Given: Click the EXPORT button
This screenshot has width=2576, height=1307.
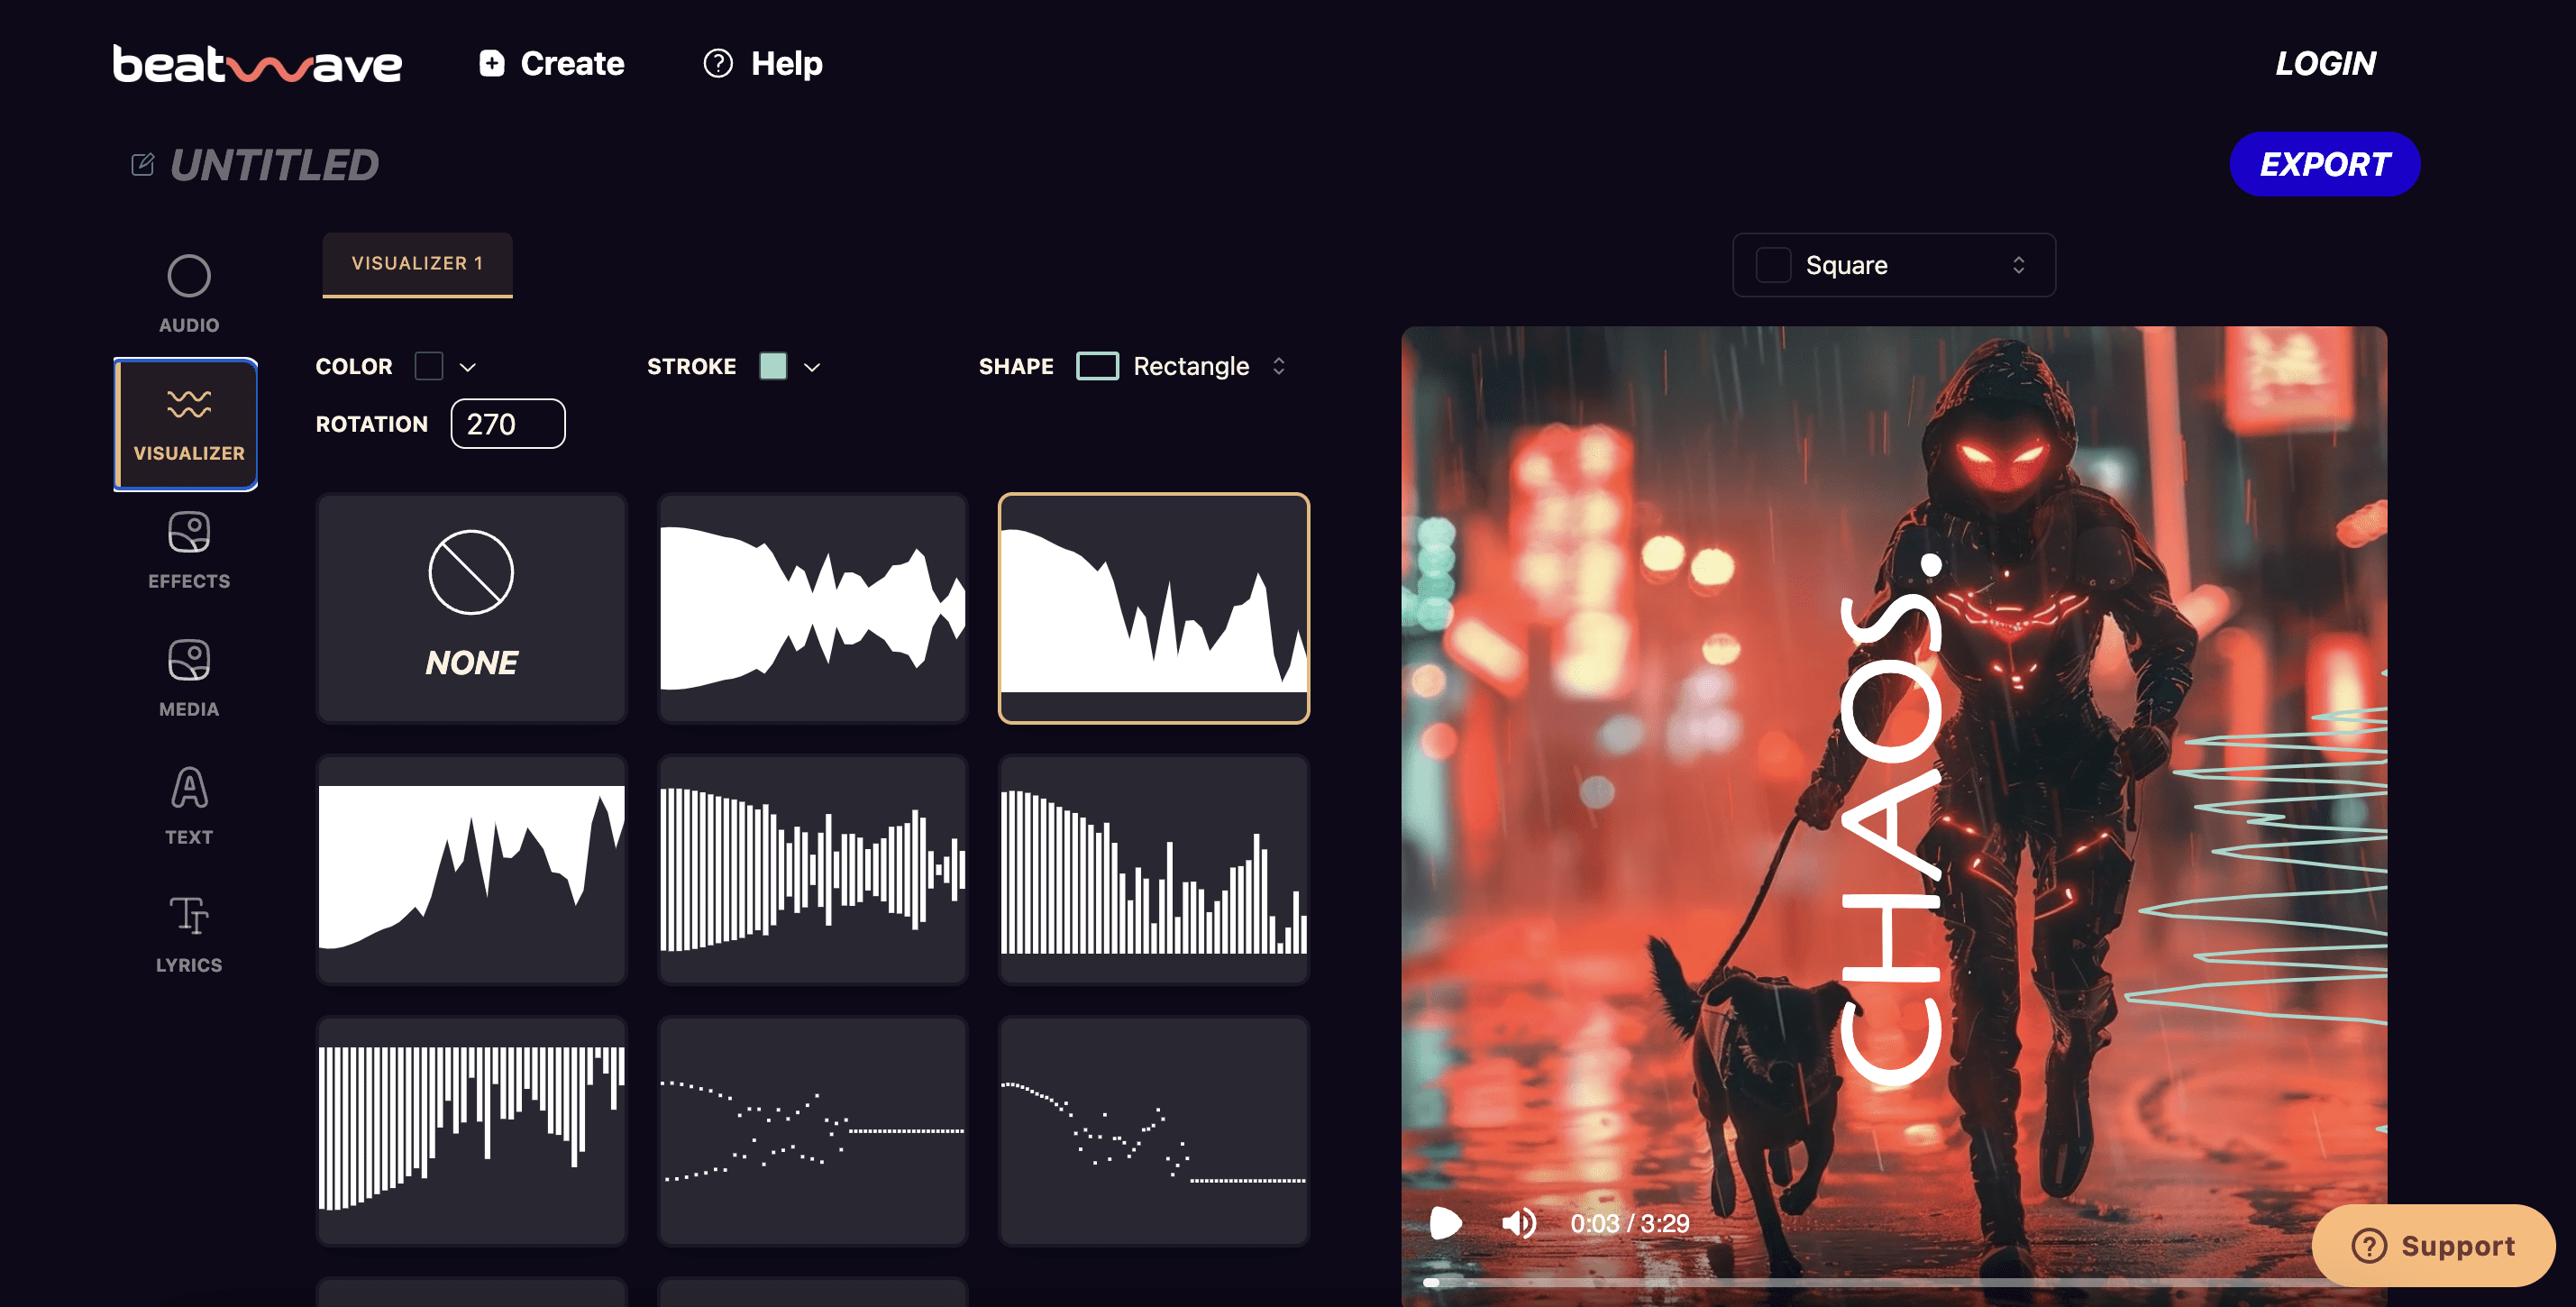Looking at the screenshot, I should coord(2324,164).
